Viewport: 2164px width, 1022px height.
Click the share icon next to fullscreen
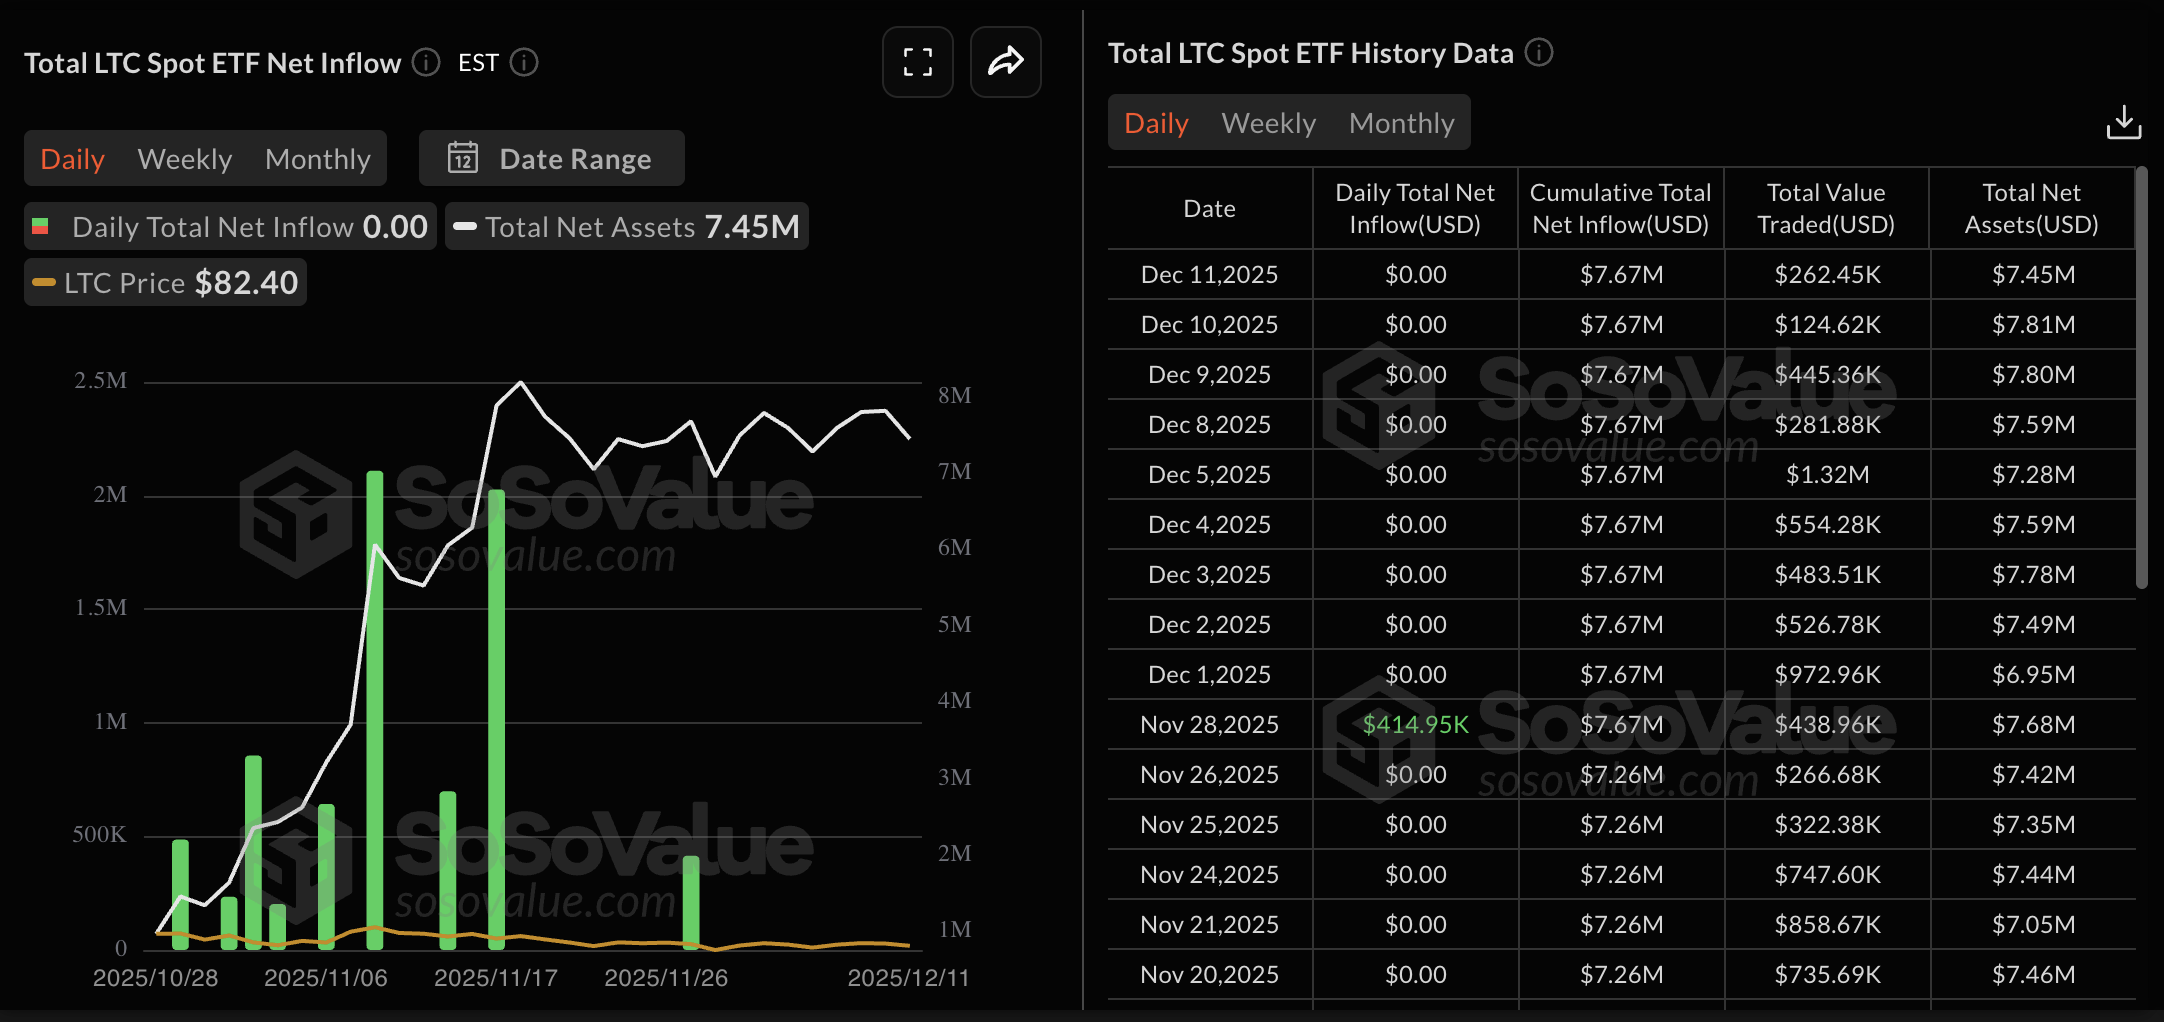tap(1005, 62)
